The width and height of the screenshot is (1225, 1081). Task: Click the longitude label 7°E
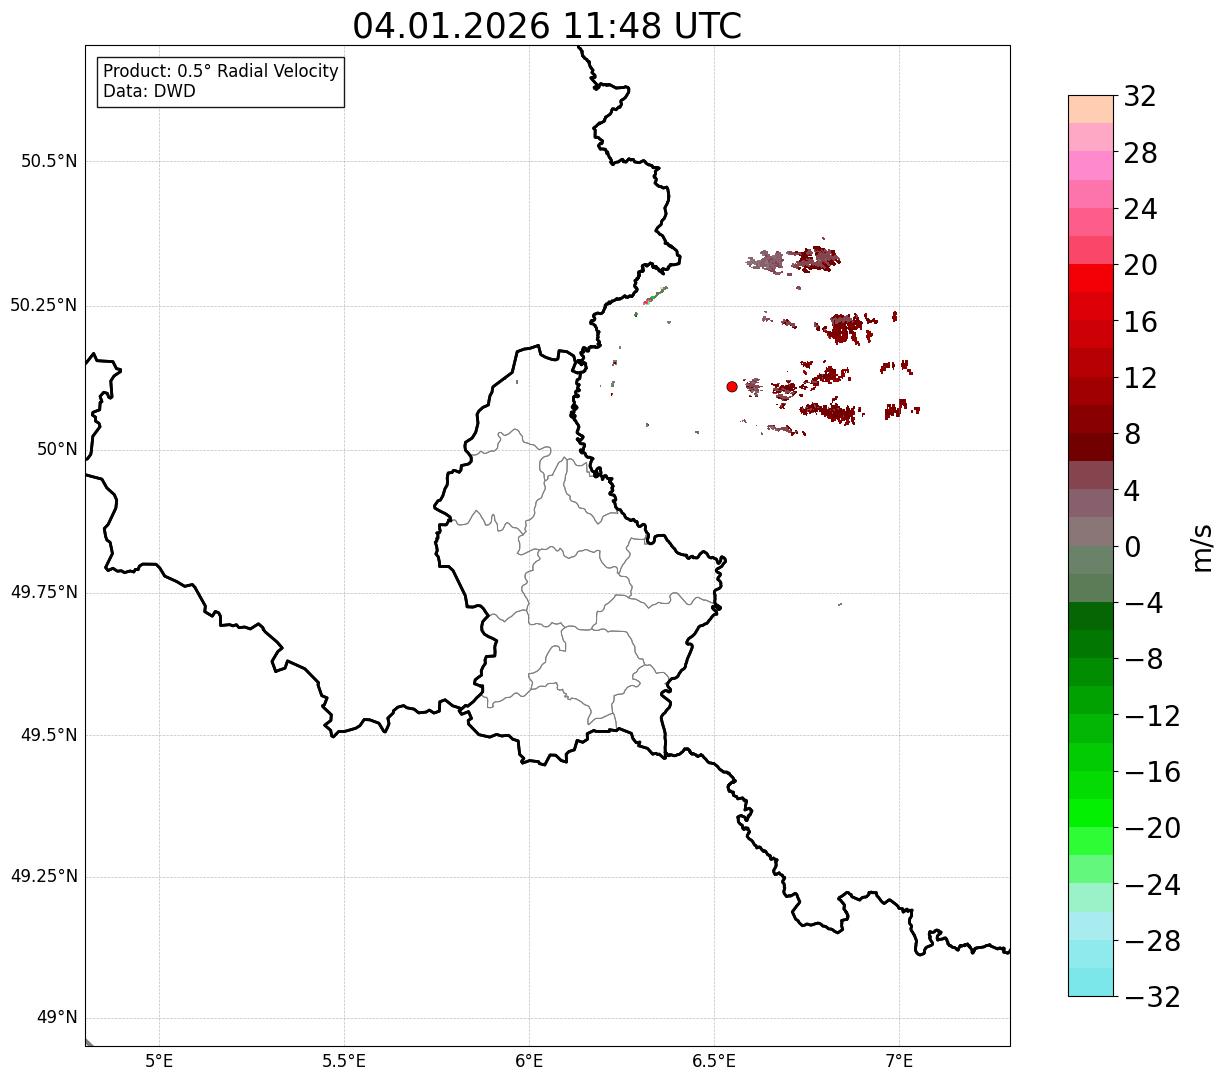899,1061
